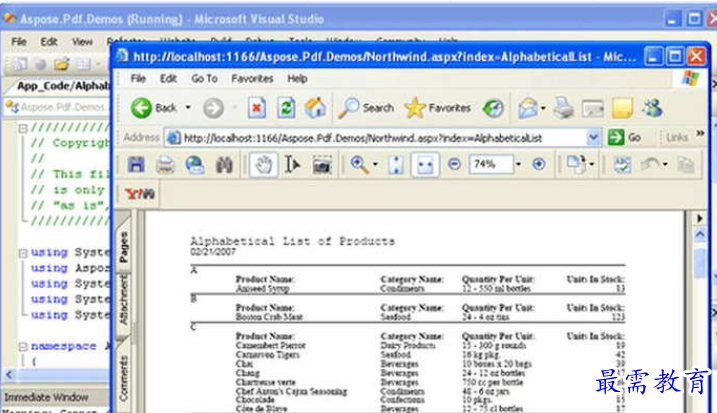
Task: Click the Aspose.Pdf.Demos class selector in Visual Studio
Action: pyautogui.click(x=57, y=107)
